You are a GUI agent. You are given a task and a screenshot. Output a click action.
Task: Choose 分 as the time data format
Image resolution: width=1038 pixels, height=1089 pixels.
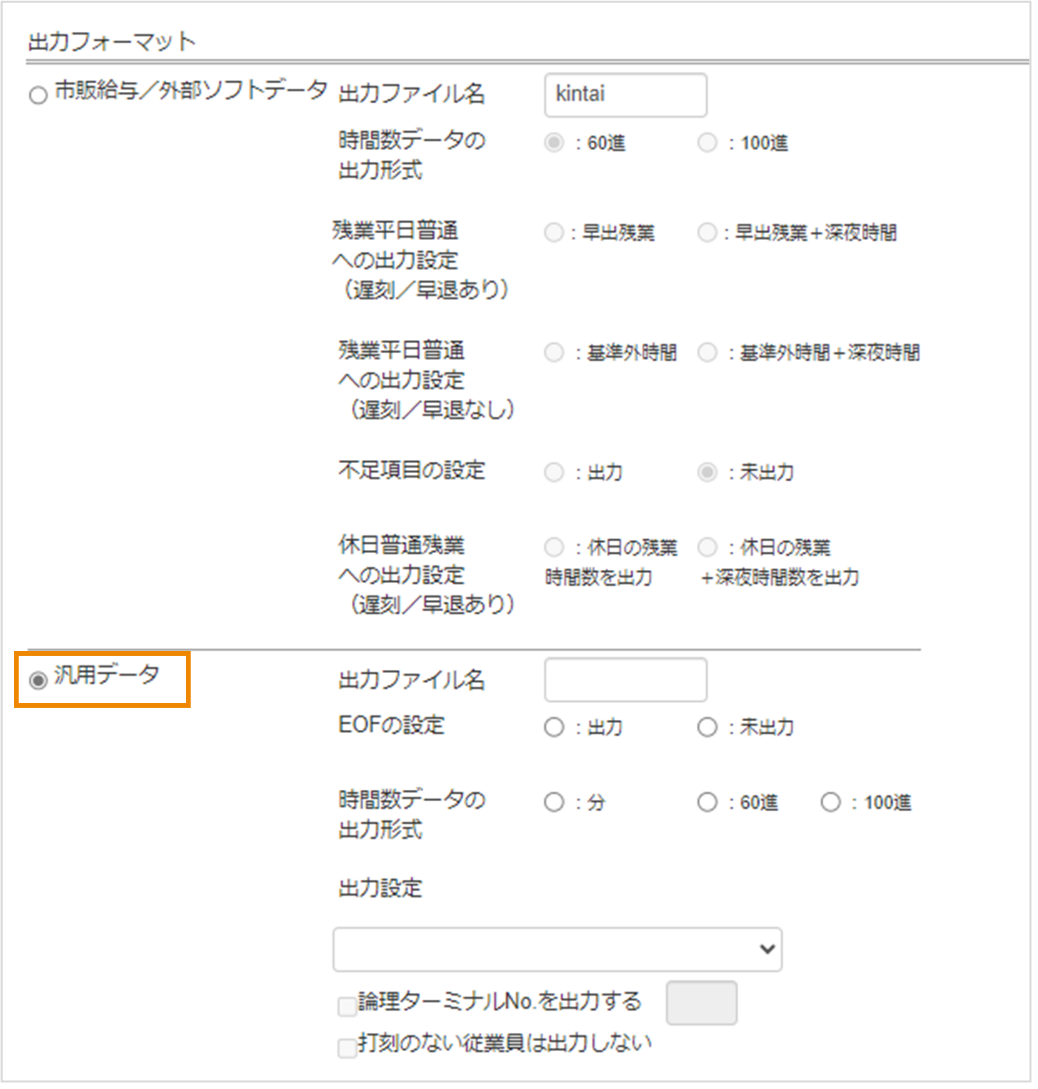pos(553,803)
